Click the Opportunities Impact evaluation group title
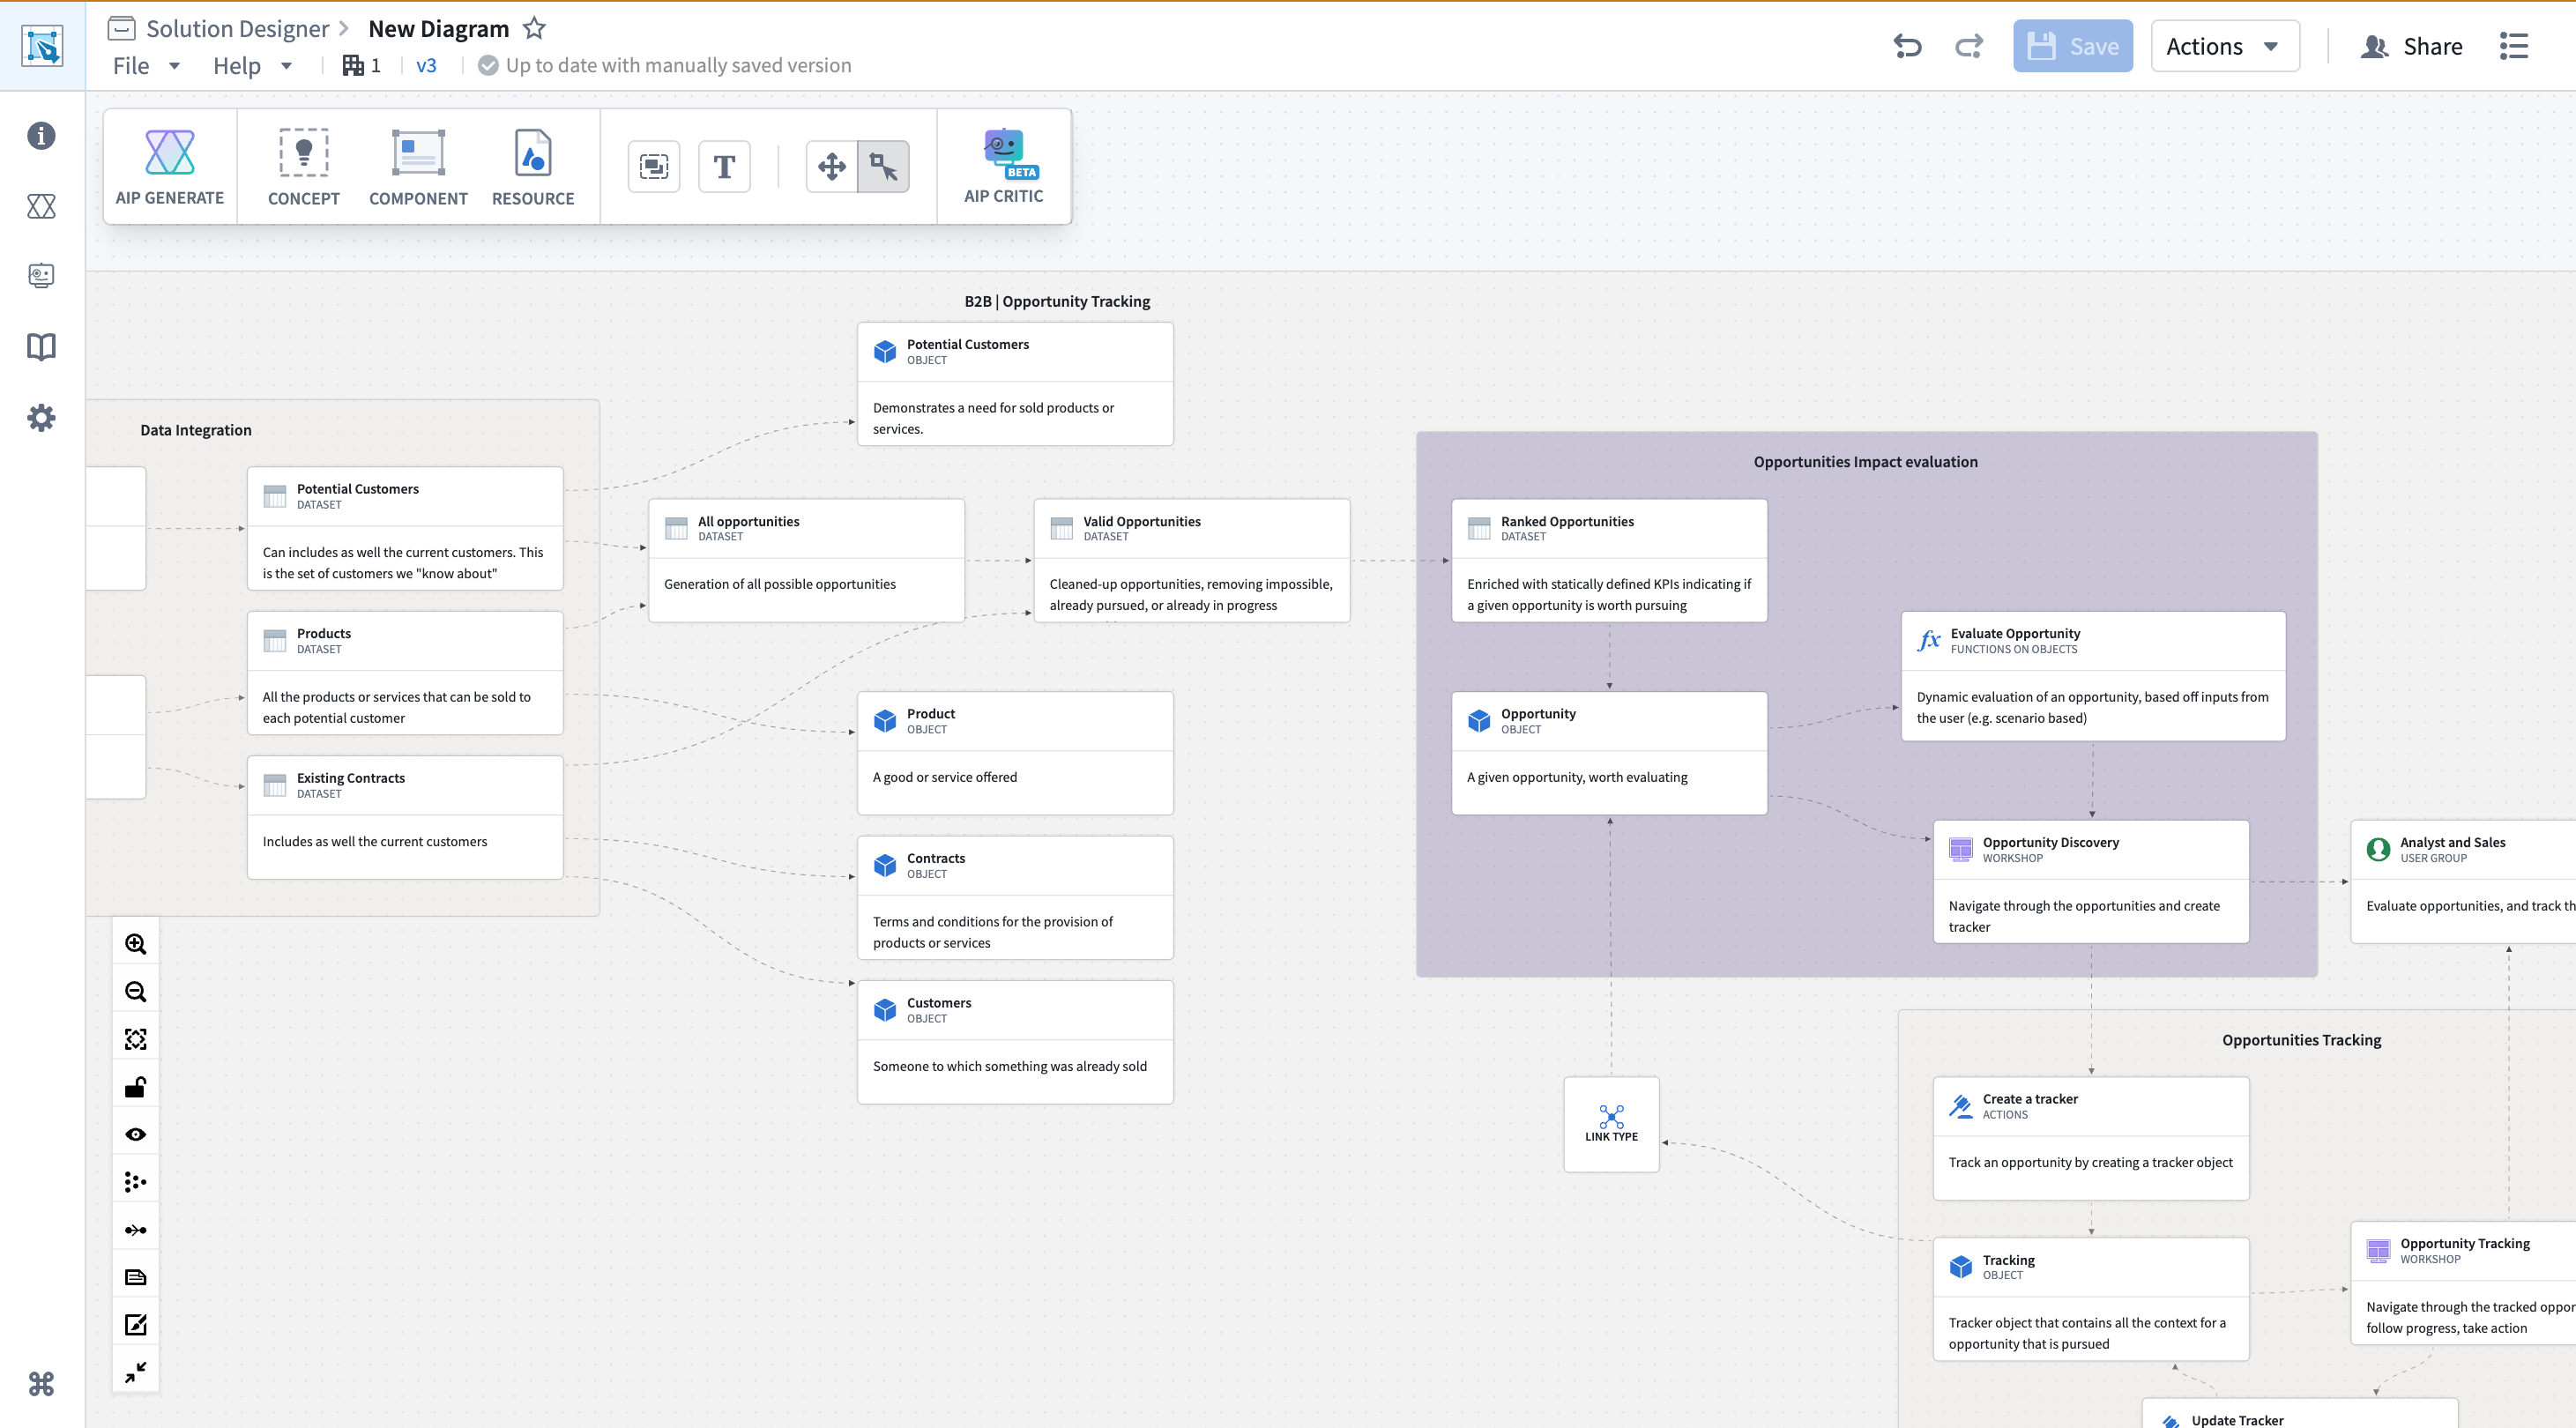The image size is (2576, 1428). coord(1865,462)
